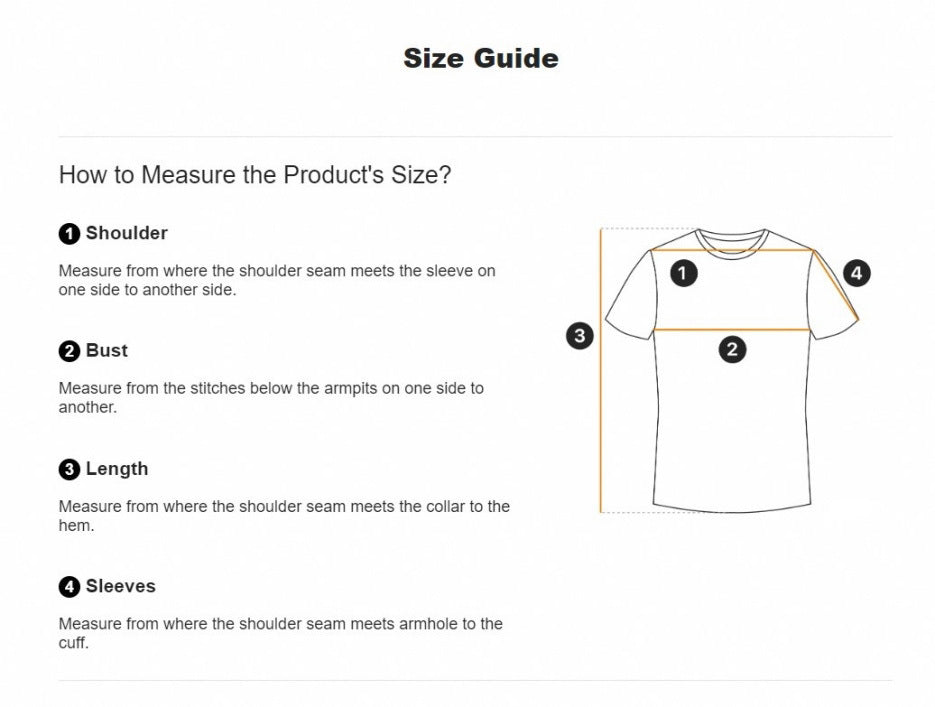Click the Length heading text
Screen dimensions: 935x707
pyautogui.click(x=117, y=468)
